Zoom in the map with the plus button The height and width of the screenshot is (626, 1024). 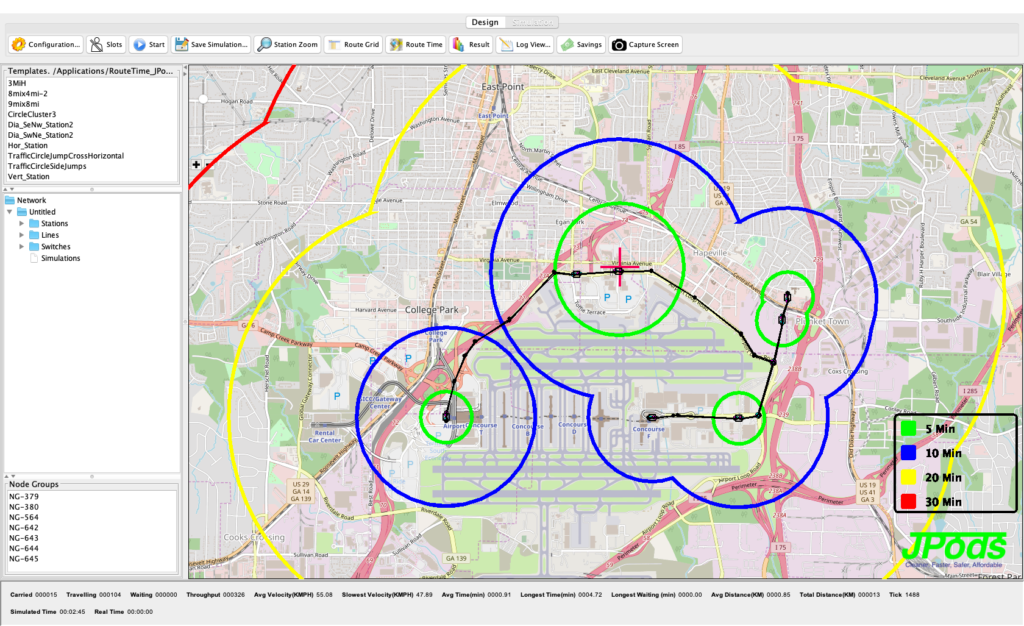[196, 164]
